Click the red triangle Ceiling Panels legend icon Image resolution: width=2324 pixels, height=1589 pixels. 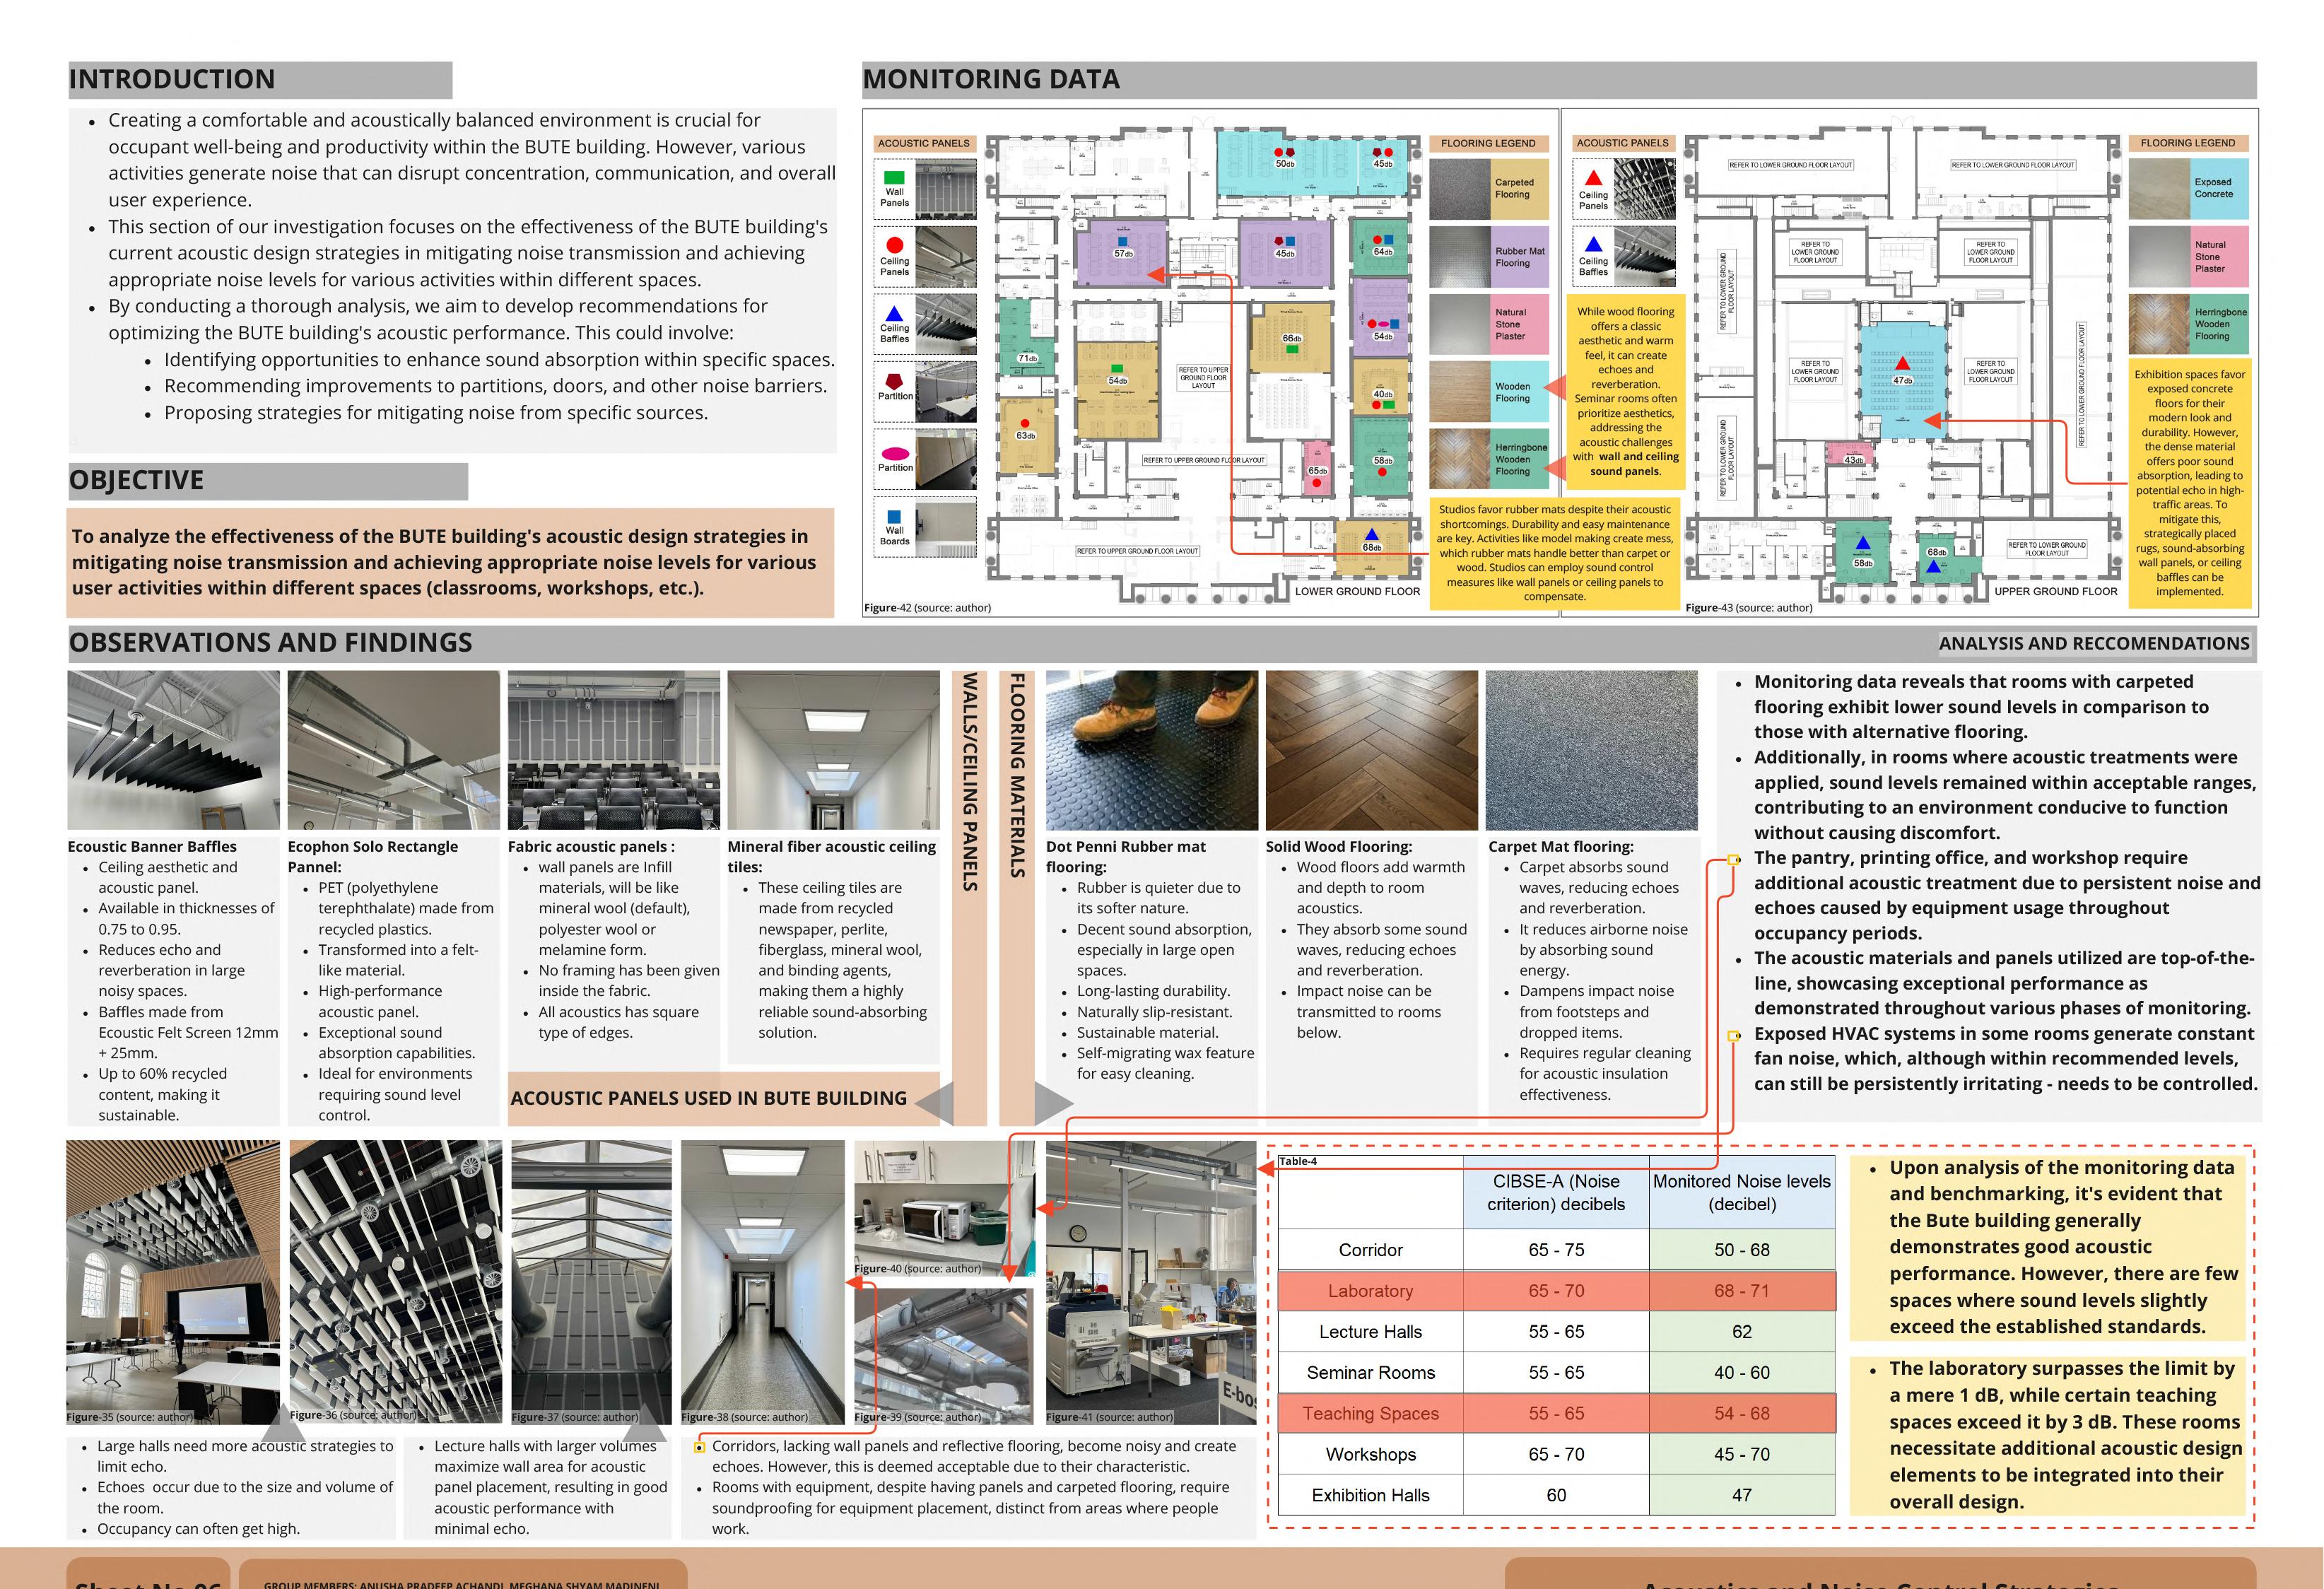click(x=1593, y=178)
